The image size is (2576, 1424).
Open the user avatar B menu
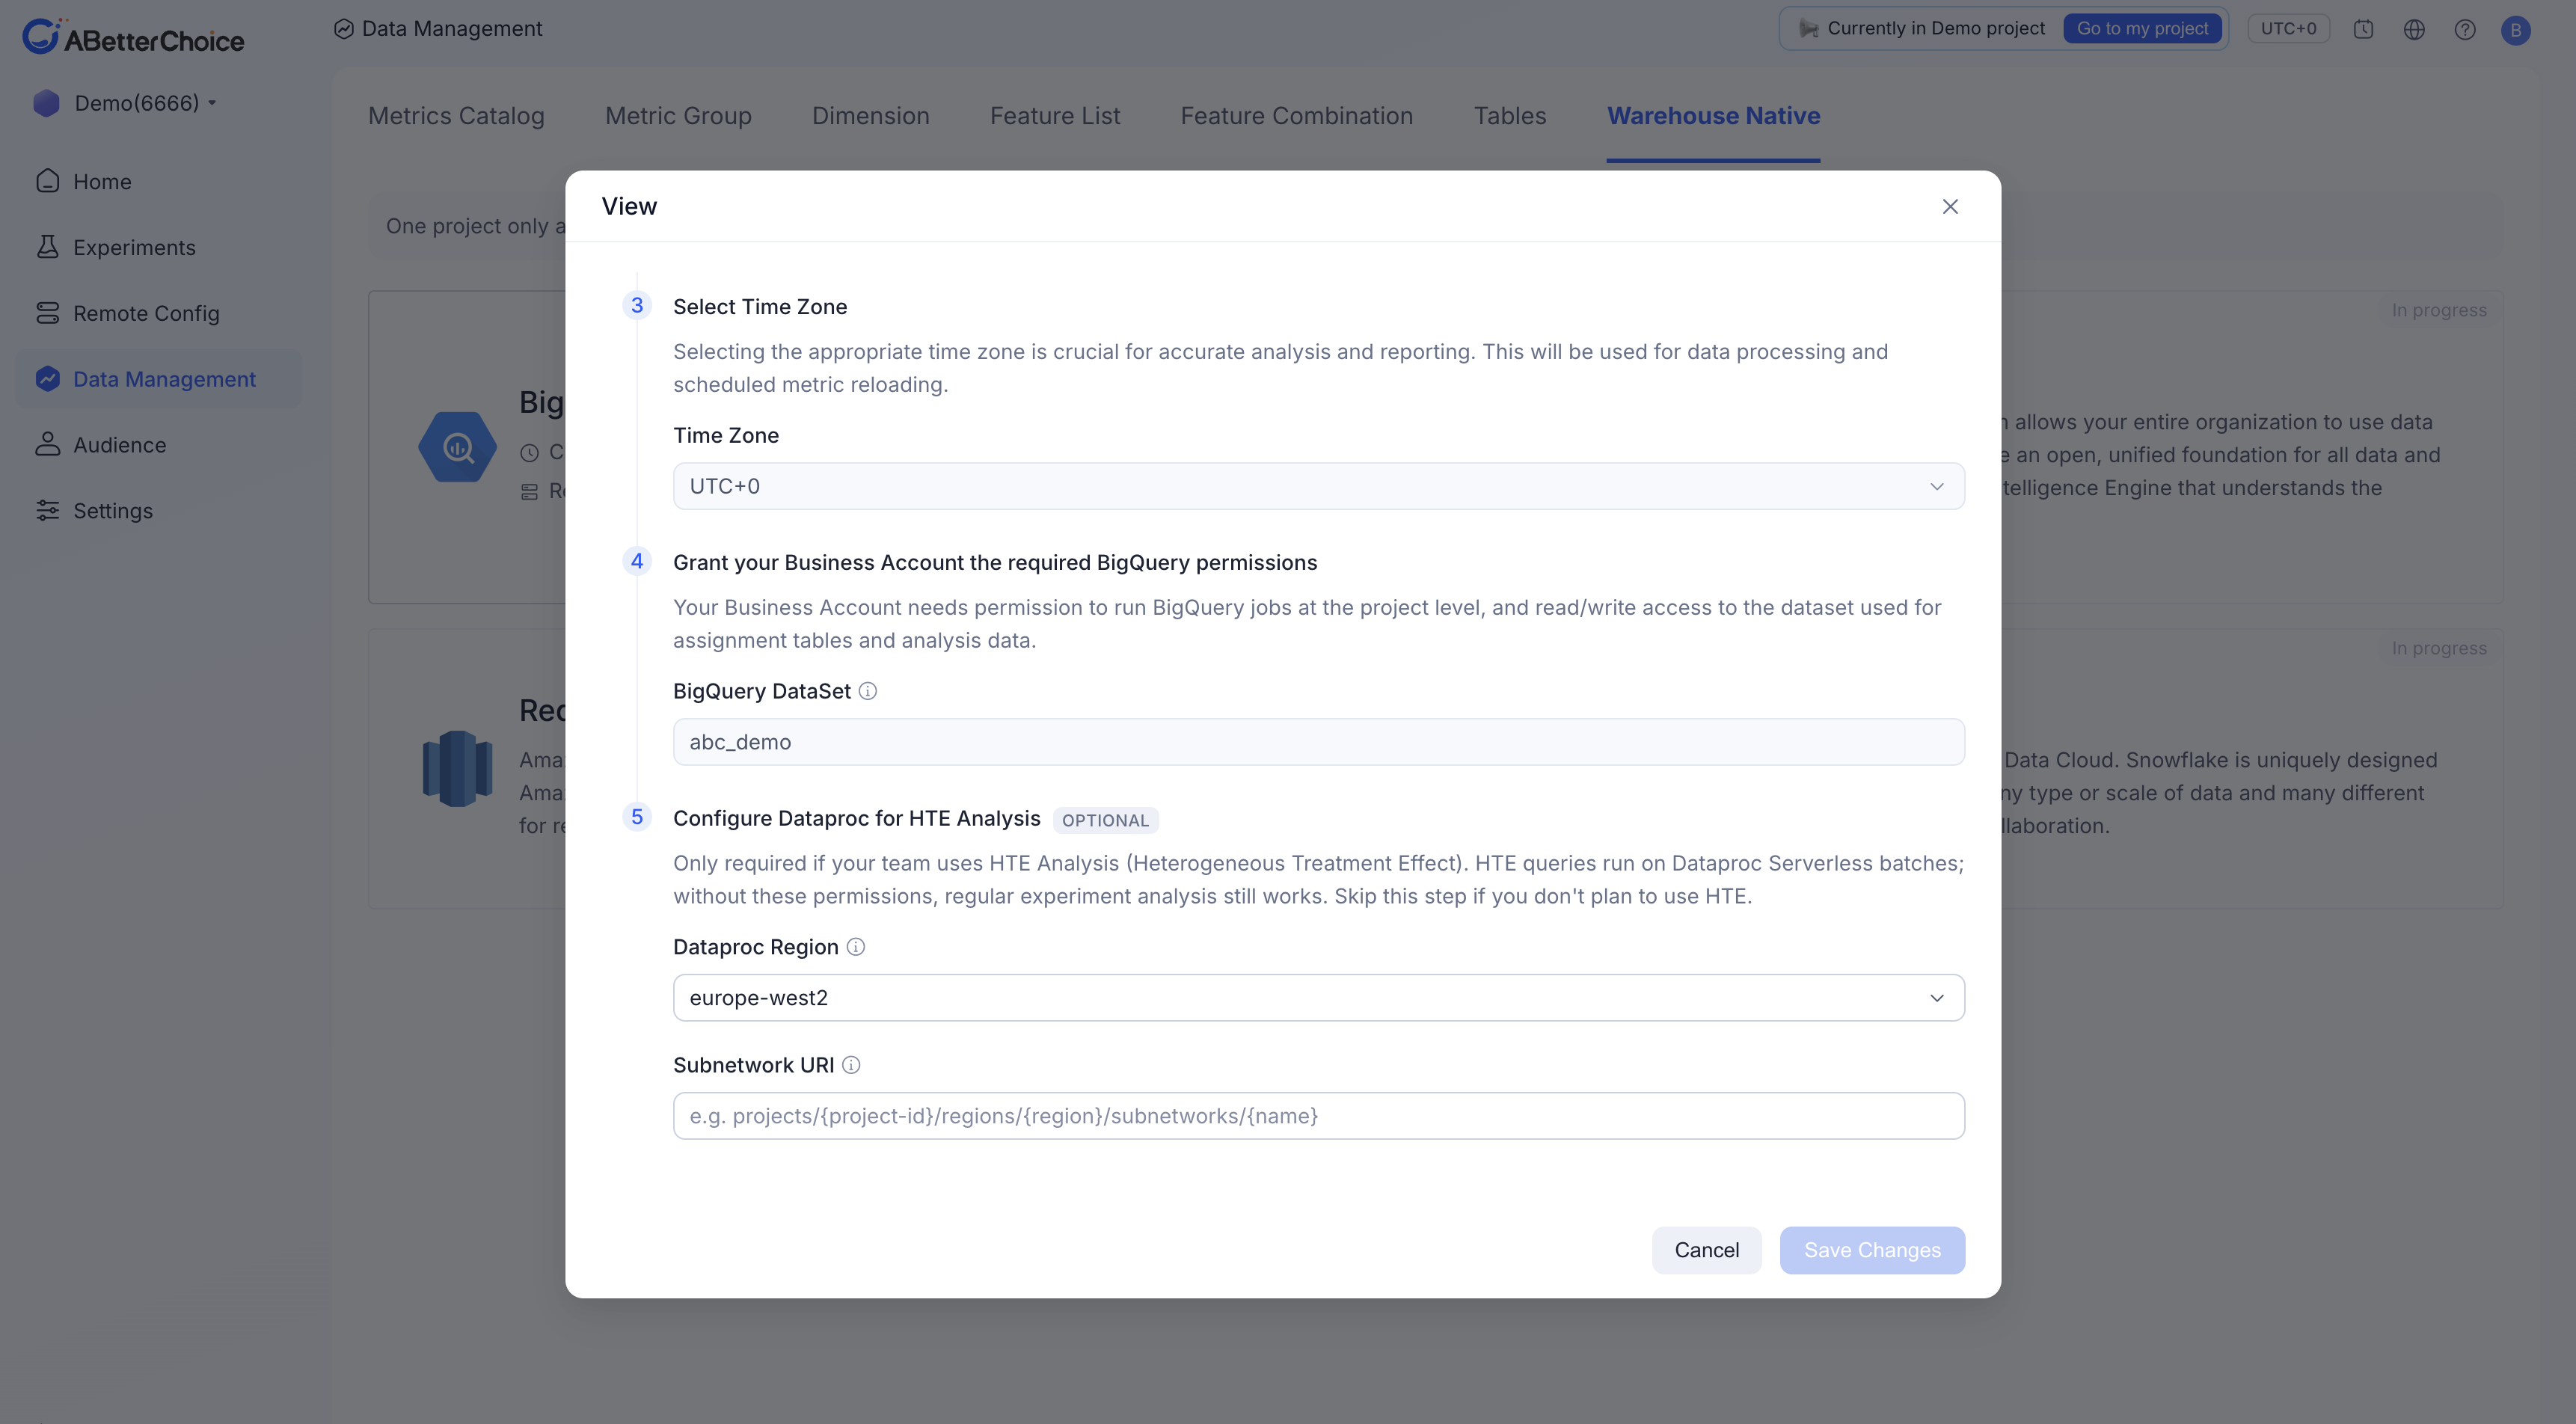(2516, 30)
